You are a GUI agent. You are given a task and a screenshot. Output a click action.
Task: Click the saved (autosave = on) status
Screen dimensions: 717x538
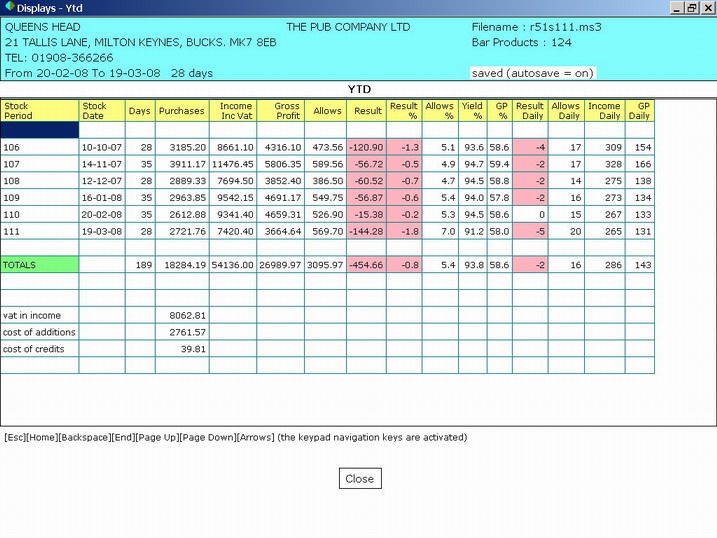tap(532, 73)
